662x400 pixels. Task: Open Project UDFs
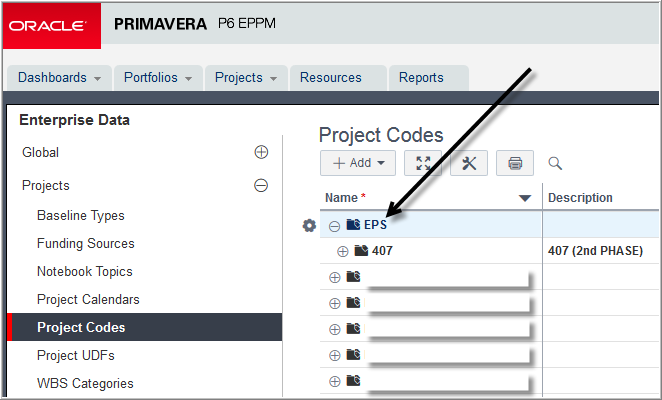click(76, 355)
